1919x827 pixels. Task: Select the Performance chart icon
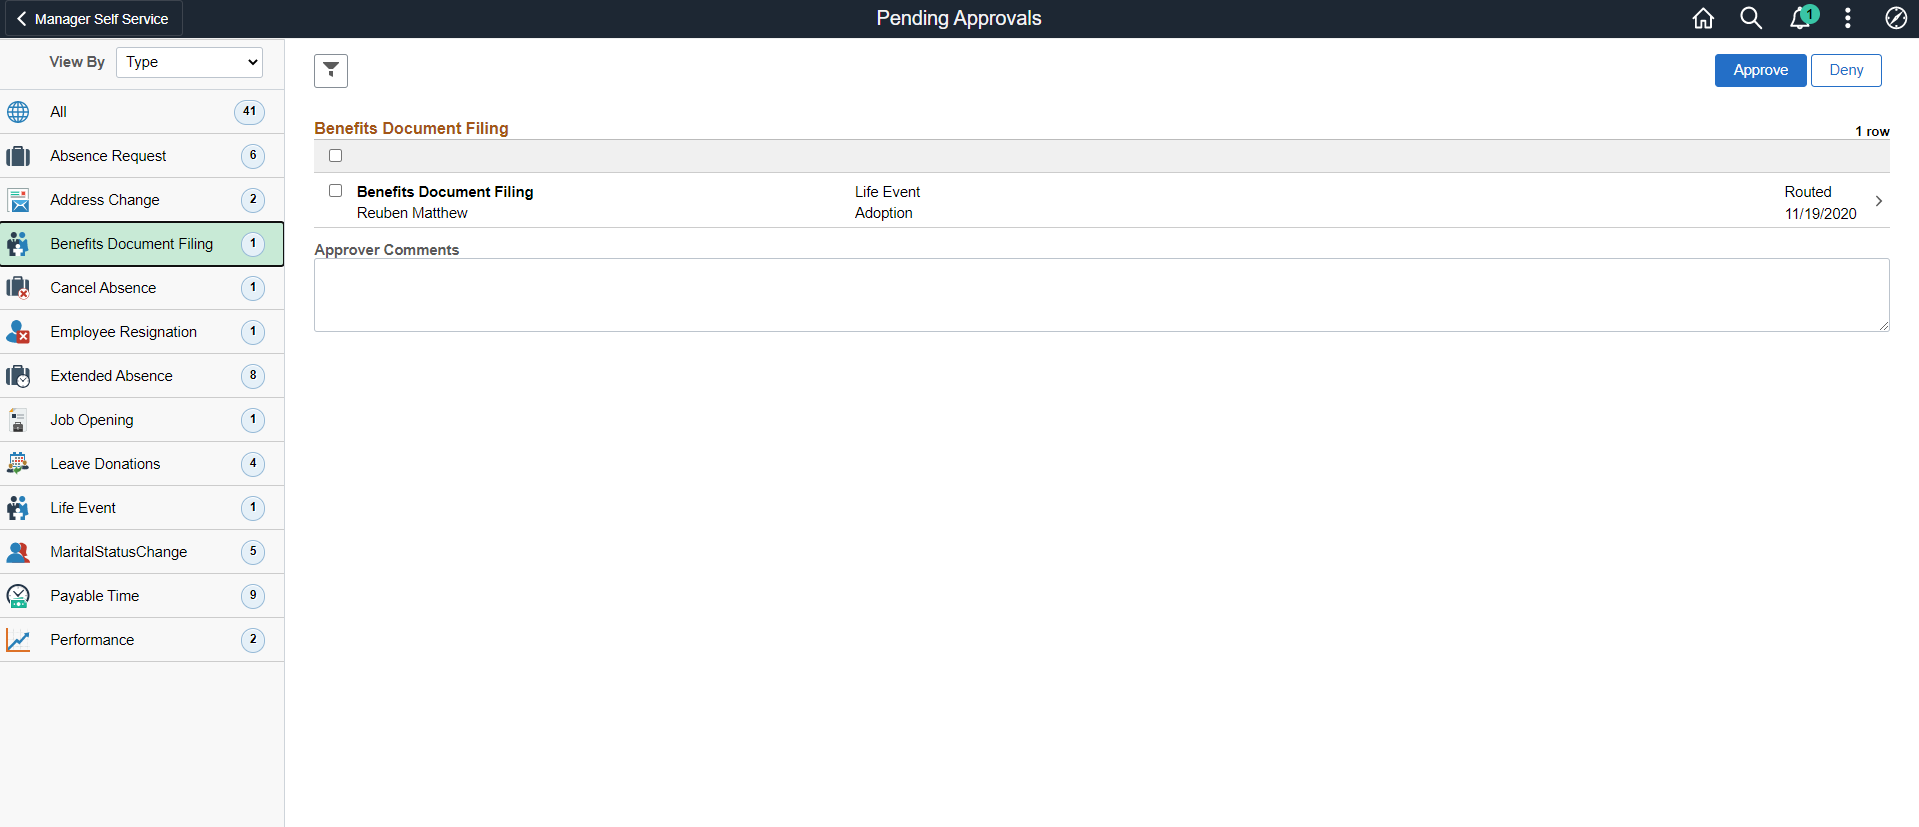(x=18, y=640)
